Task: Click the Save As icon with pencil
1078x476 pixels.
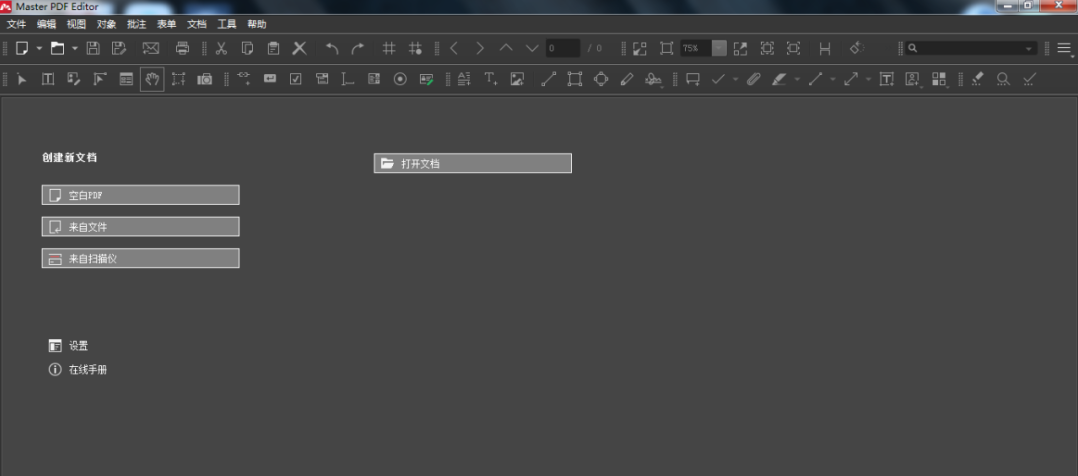Action: (119, 48)
